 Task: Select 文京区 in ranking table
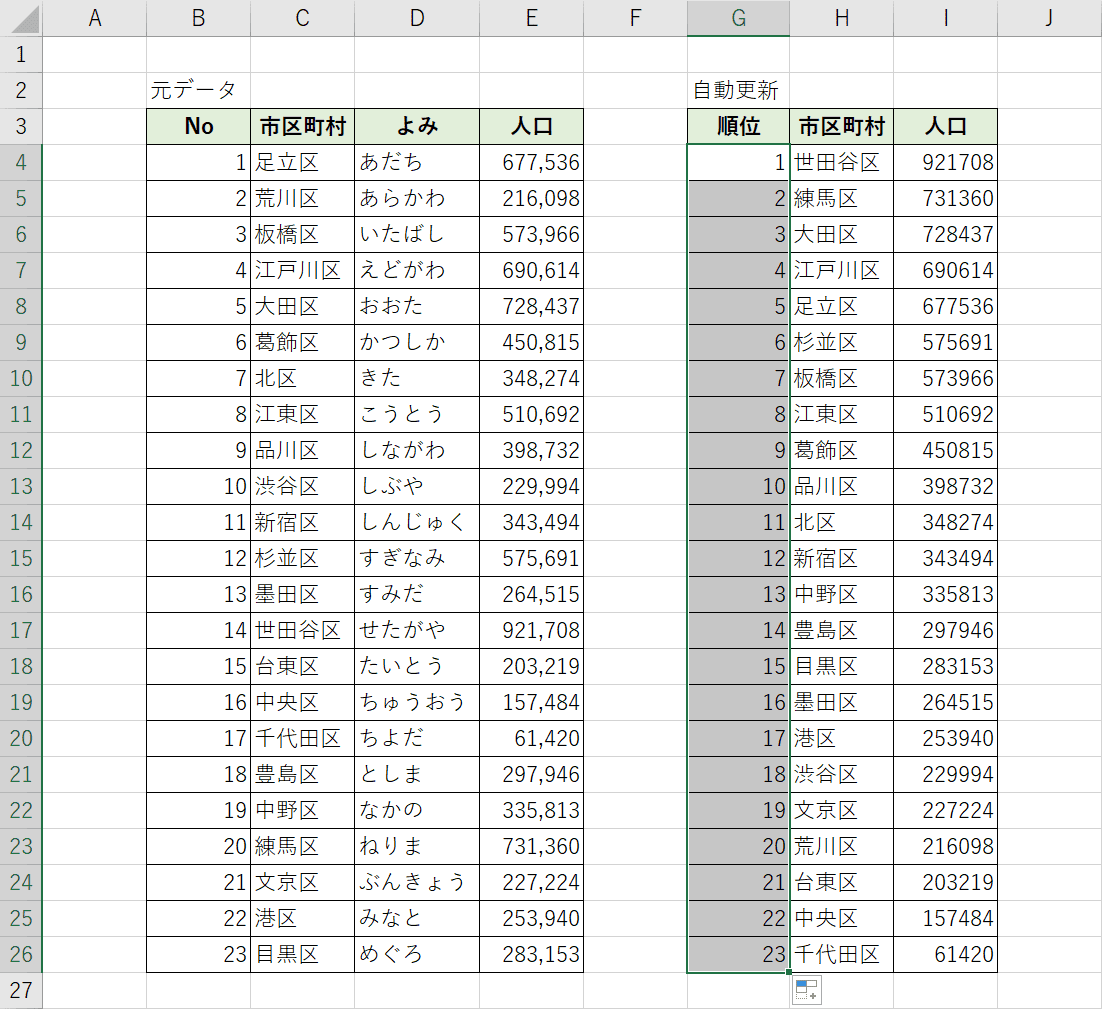(841, 810)
